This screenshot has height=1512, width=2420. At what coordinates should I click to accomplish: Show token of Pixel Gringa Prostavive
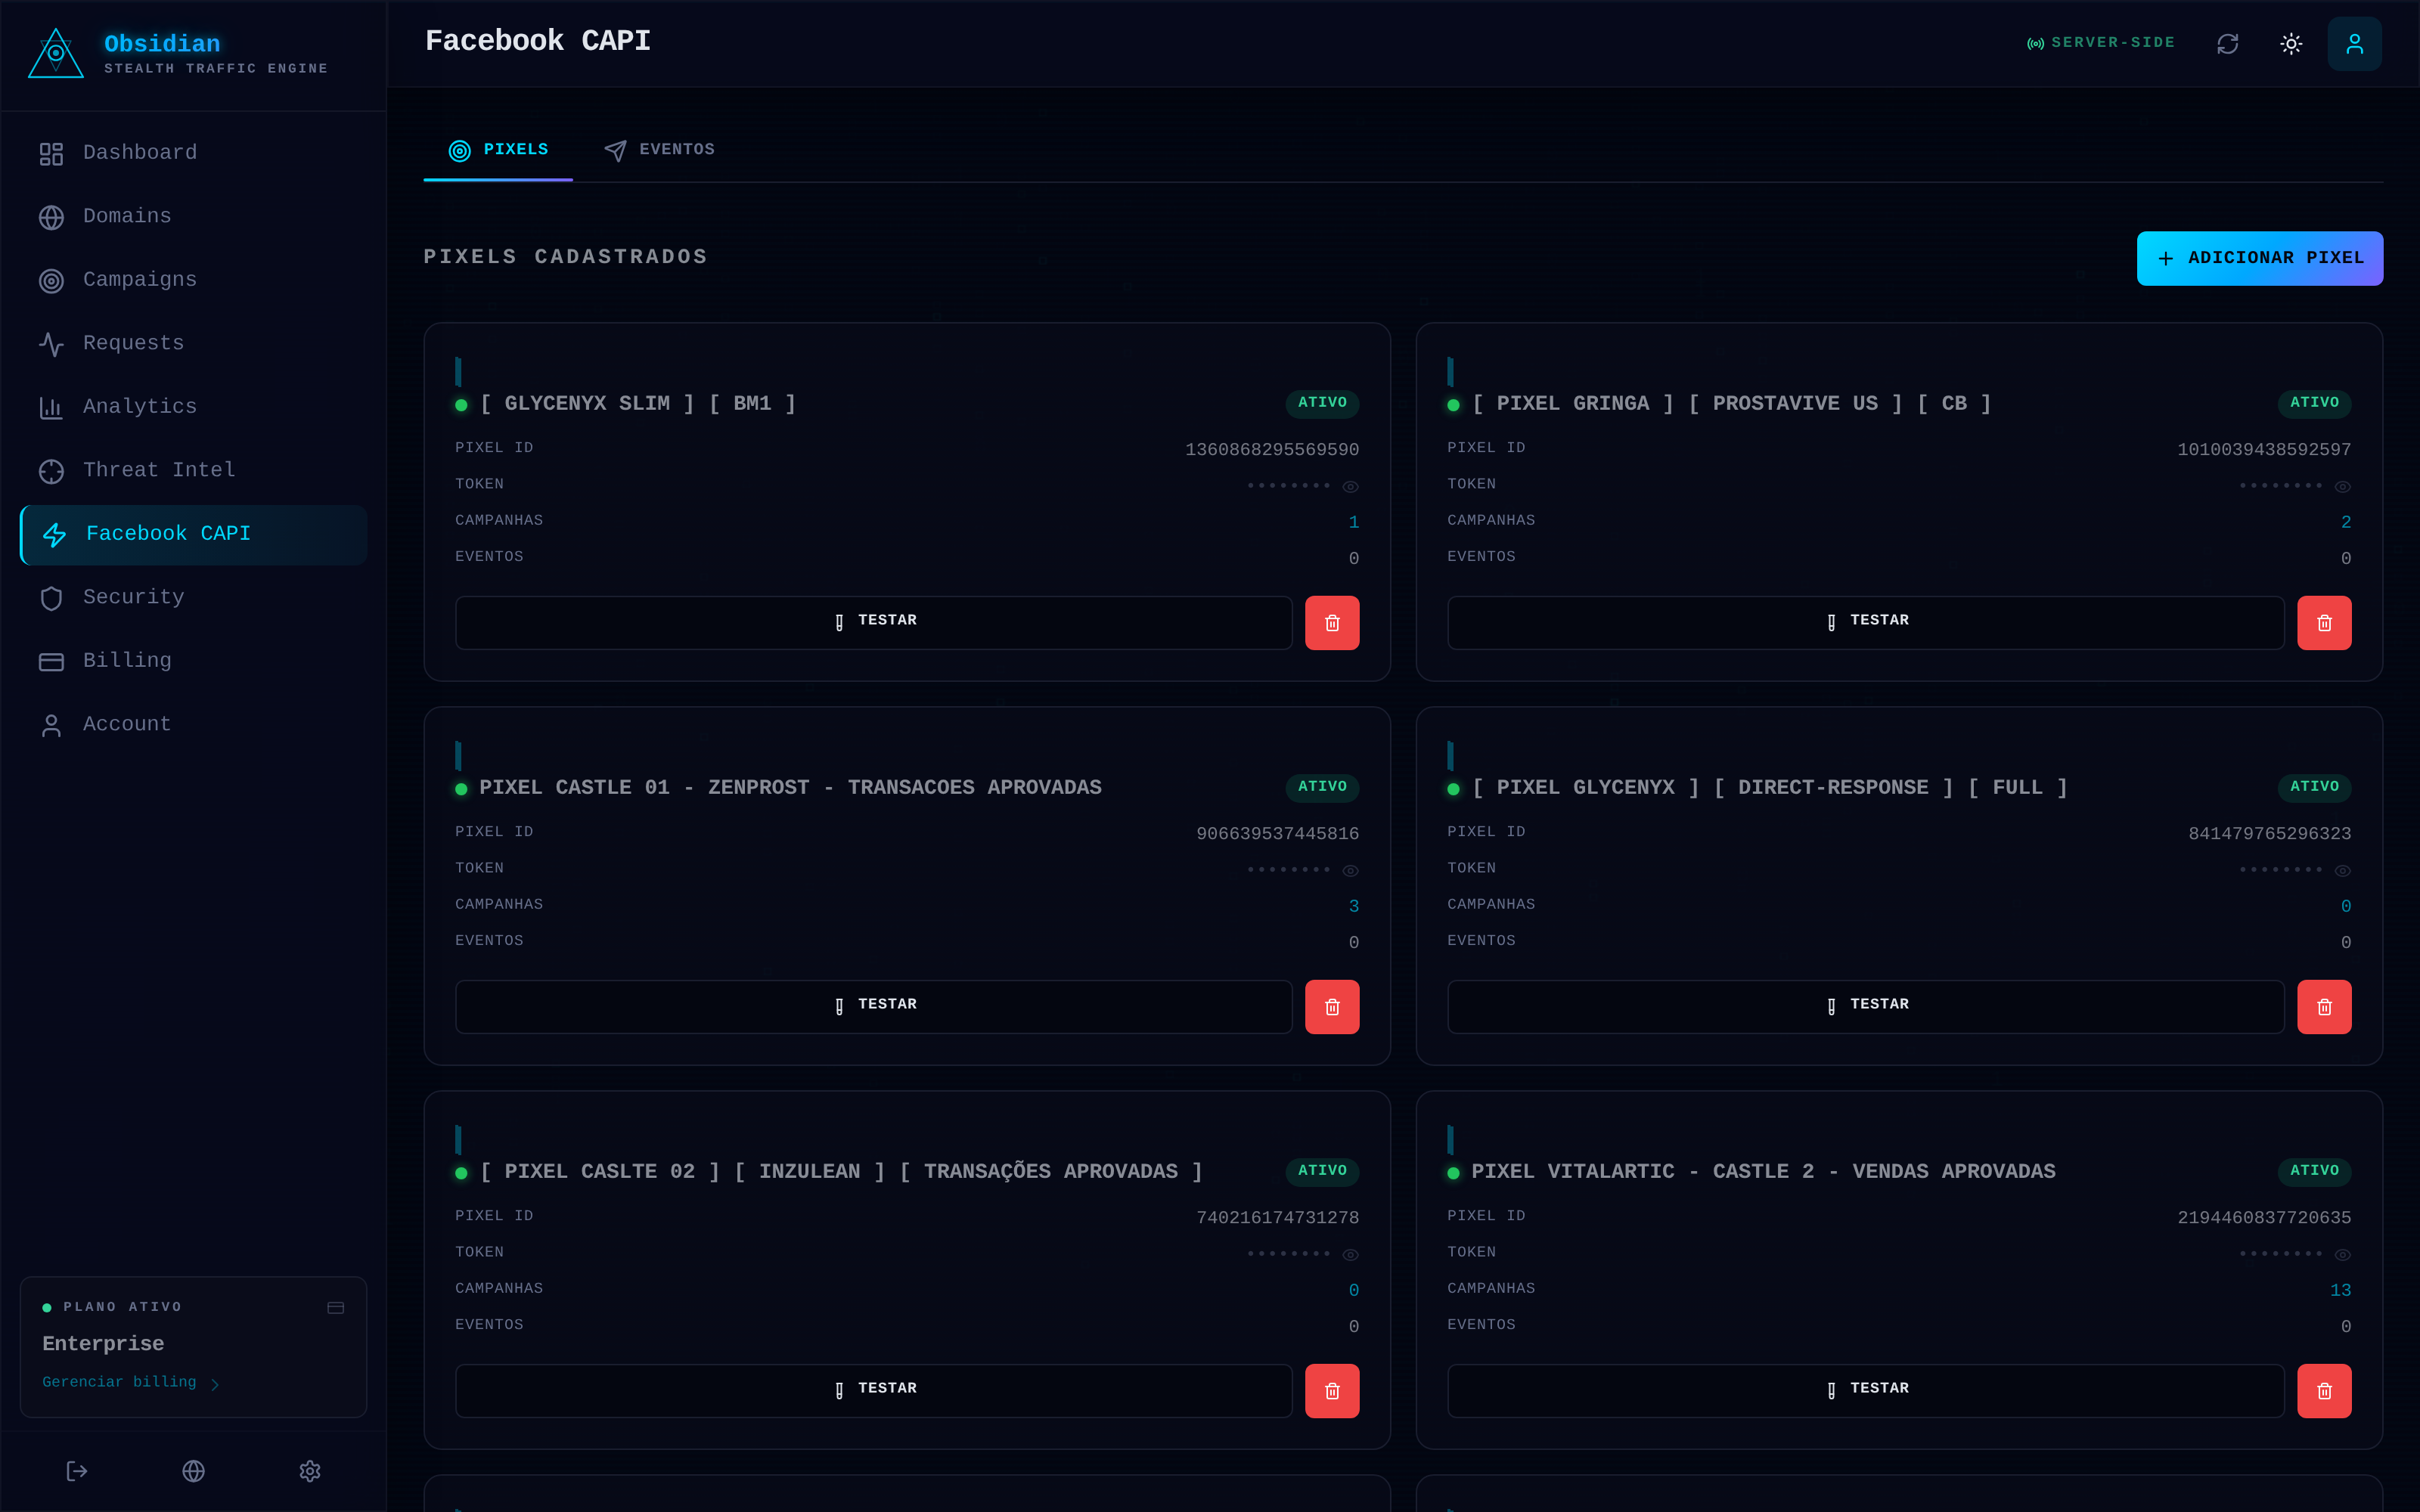[x=2342, y=487]
